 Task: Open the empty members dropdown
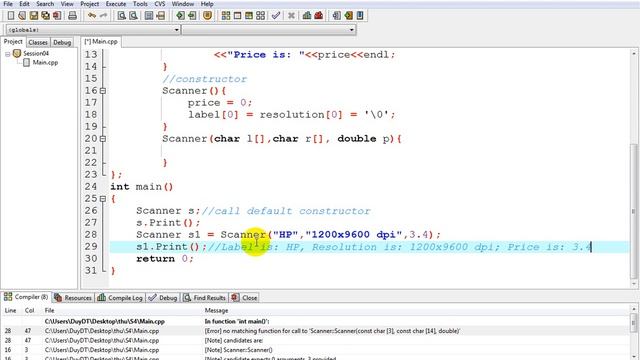pos(351,30)
